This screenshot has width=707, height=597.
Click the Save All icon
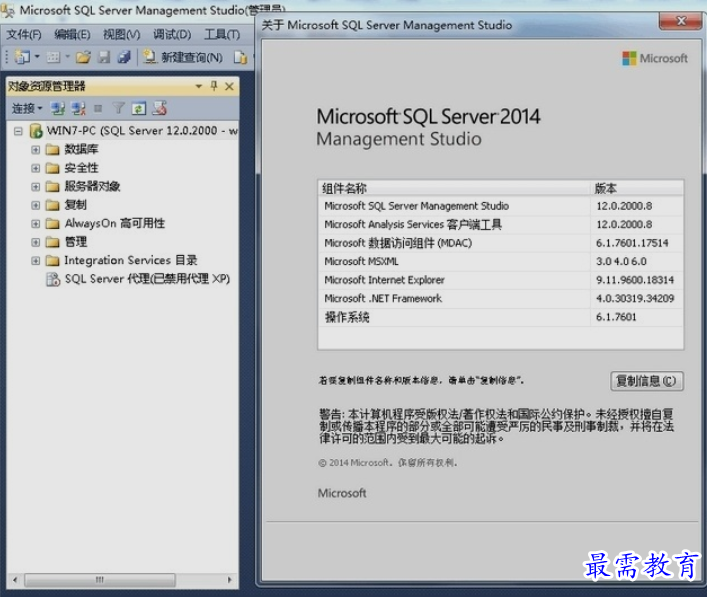124,57
